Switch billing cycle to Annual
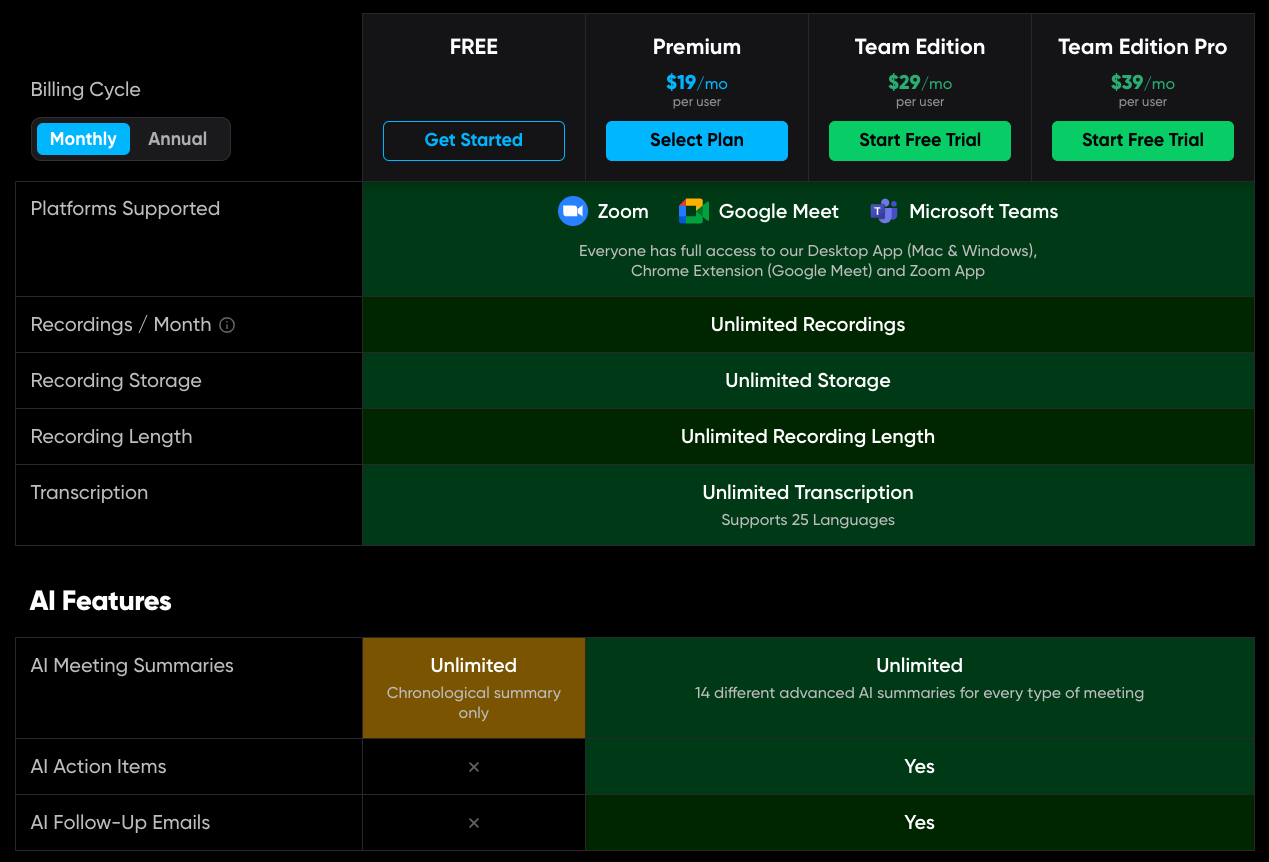The height and width of the screenshot is (862, 1269). pyautogui.click(x=177, y=139)
